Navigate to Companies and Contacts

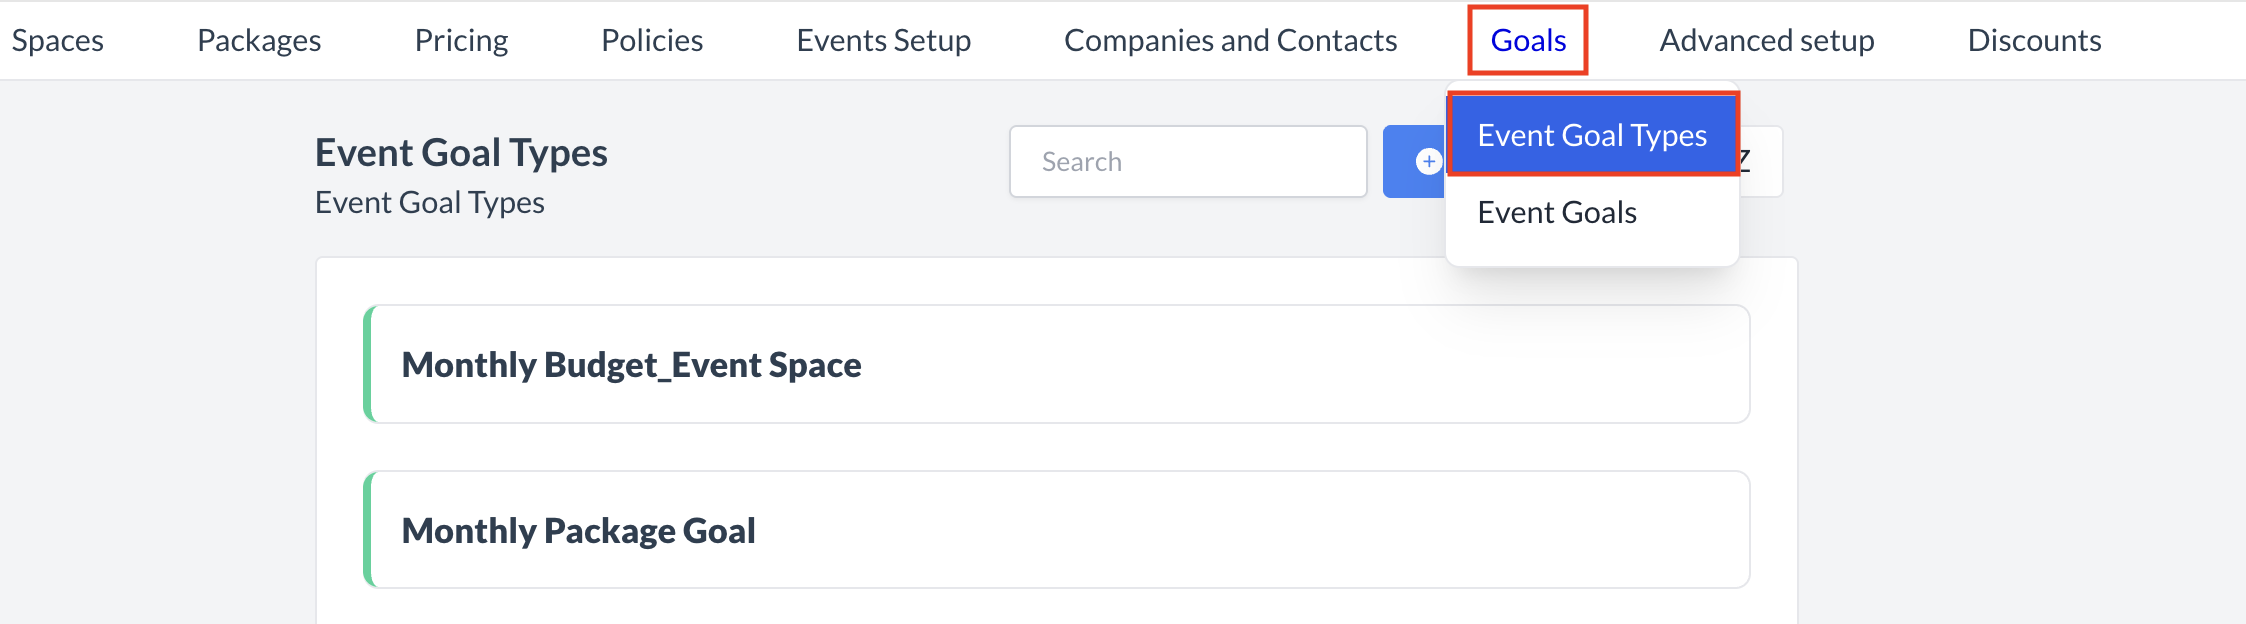tap(1230, 40)
